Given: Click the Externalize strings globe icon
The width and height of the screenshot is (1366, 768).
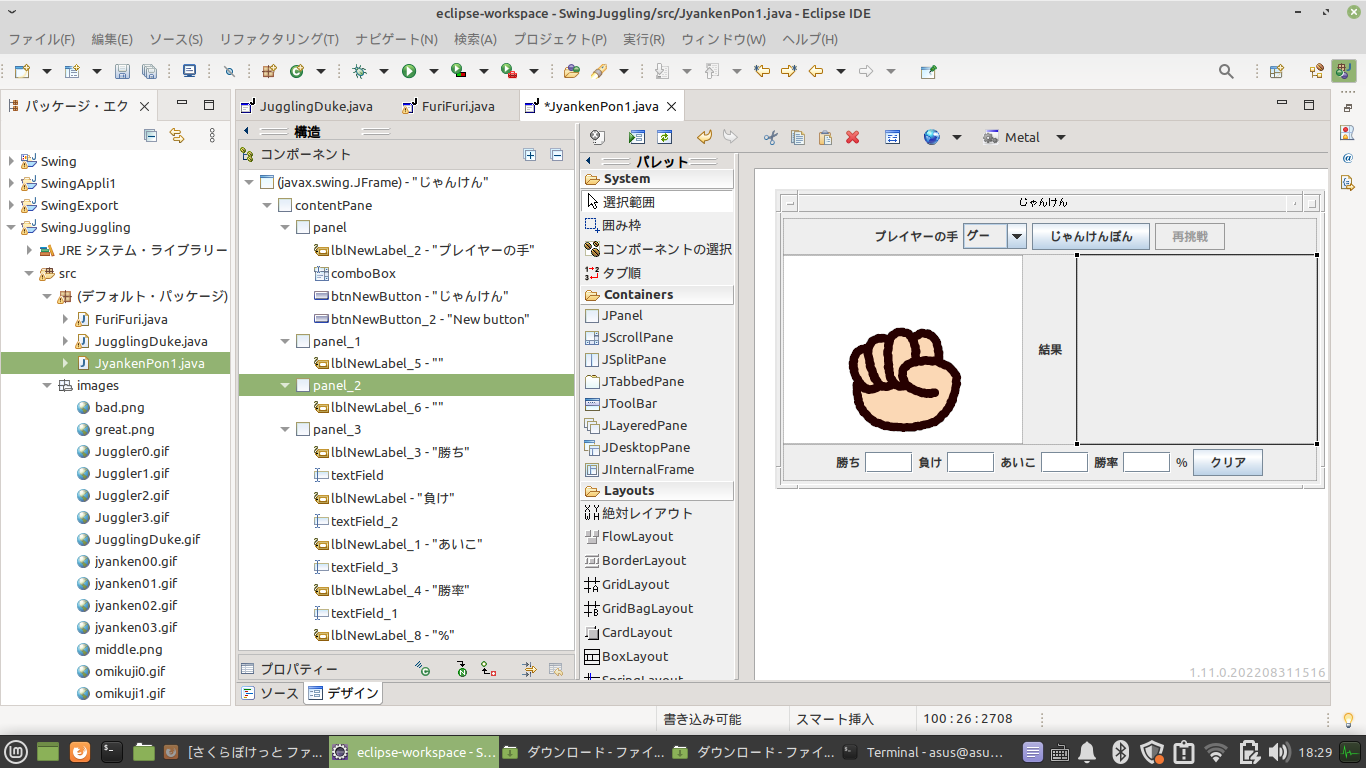Looking at the screenshot, I should click(931, 137).
